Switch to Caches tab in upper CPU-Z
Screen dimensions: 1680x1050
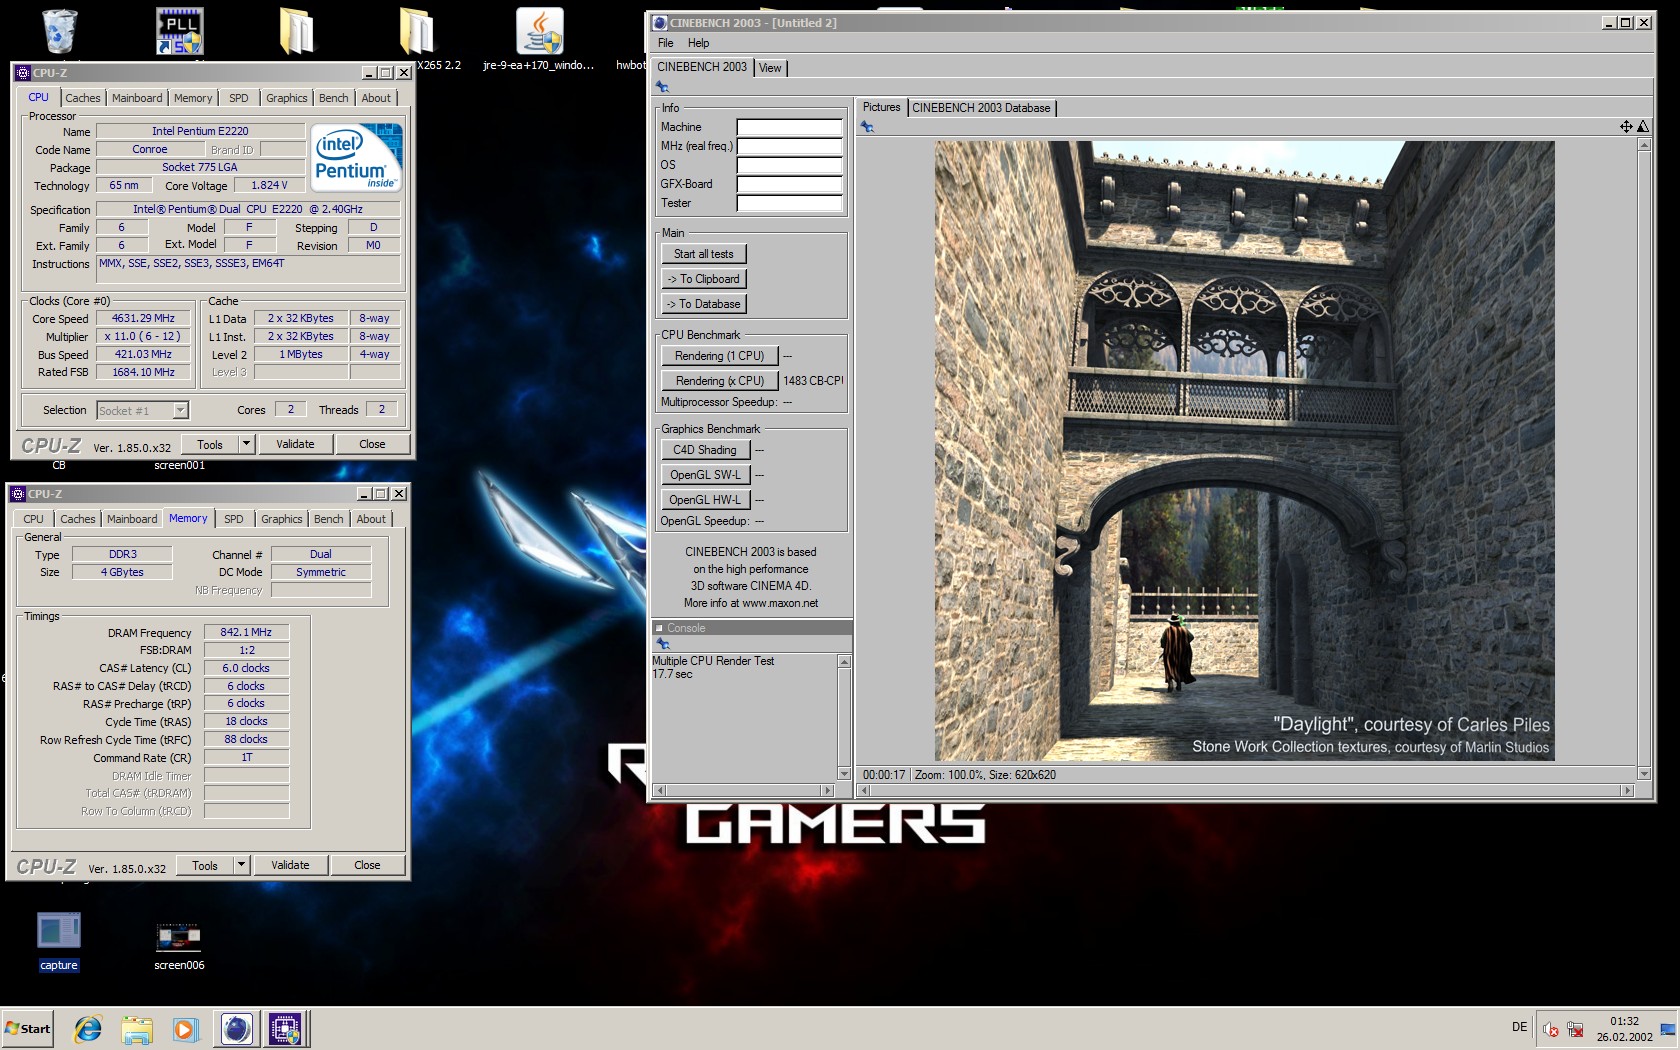point(83,98)
